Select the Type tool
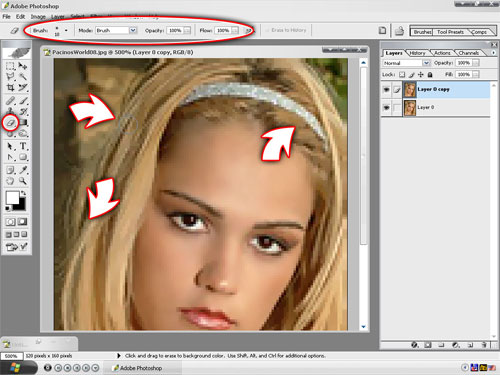This screenshot has width=500, height=375. pos(23,146)
